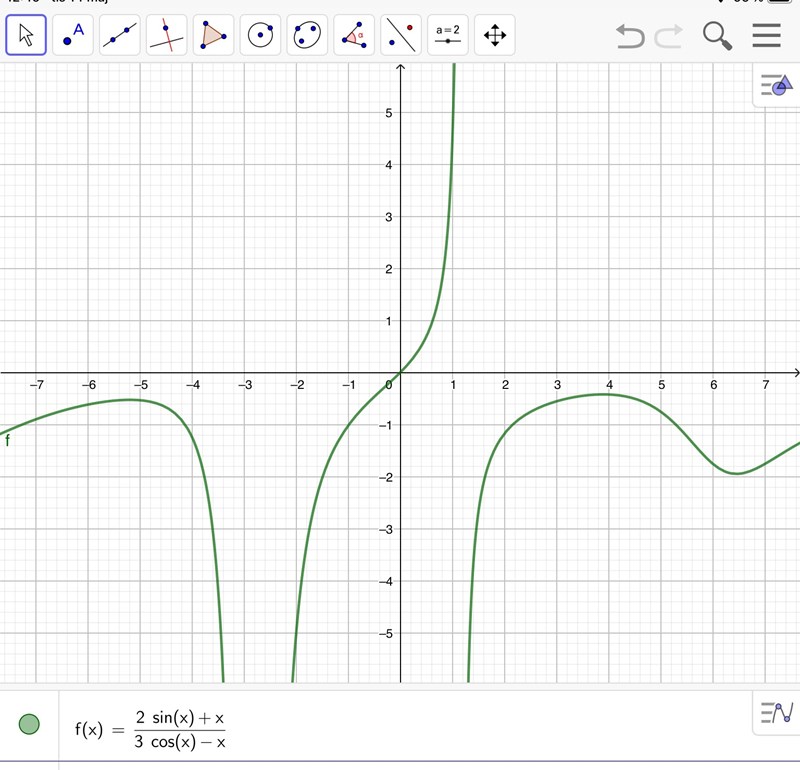Select the Polygon tool
The height and width of the screenshot is (770, 800).
click(x=213, y=36)
